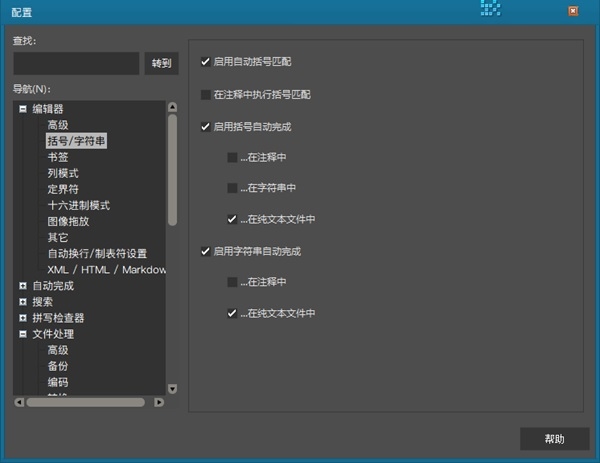Click tree scroll left arrow
This screenshot has height=463, width=600.
coord(19,402)
